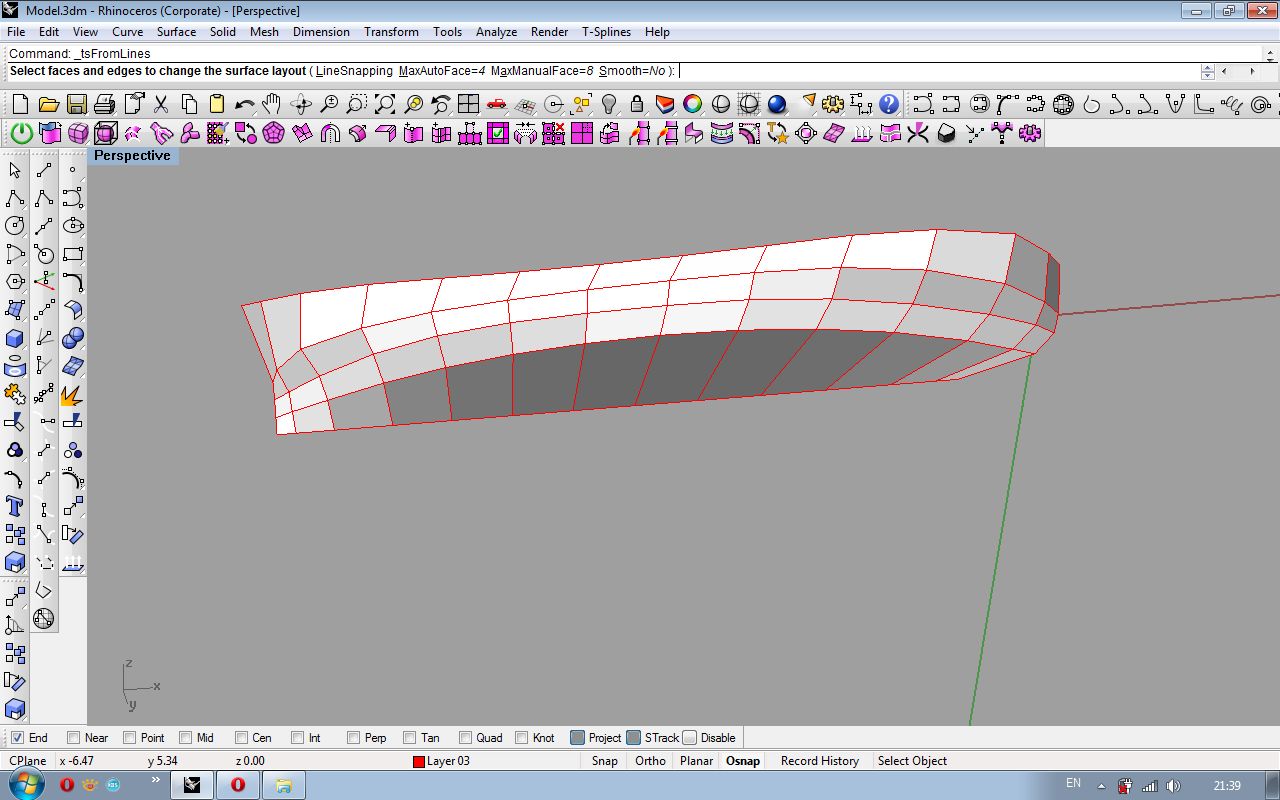The height and width of the screenshot is (800, 1280).
Task: Click the MaxAutoFace=4 command option
Action: [441, 71]
